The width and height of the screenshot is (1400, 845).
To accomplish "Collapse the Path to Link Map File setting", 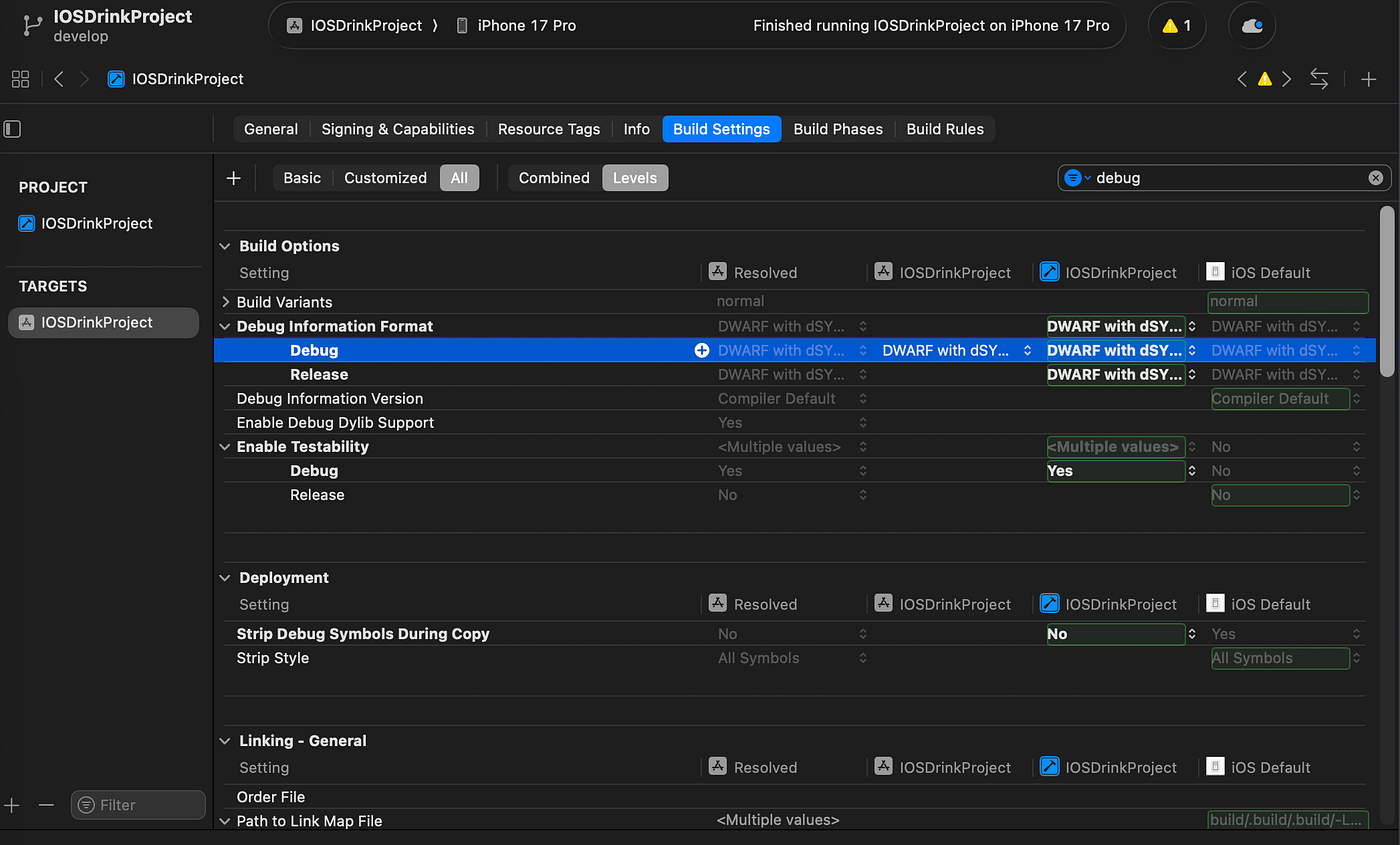I will click(x=225, y=821).
